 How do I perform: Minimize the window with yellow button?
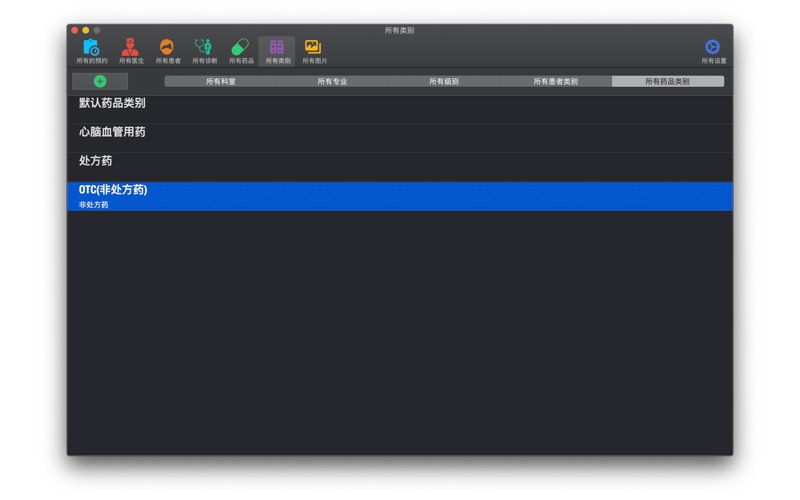pos(86,30)
